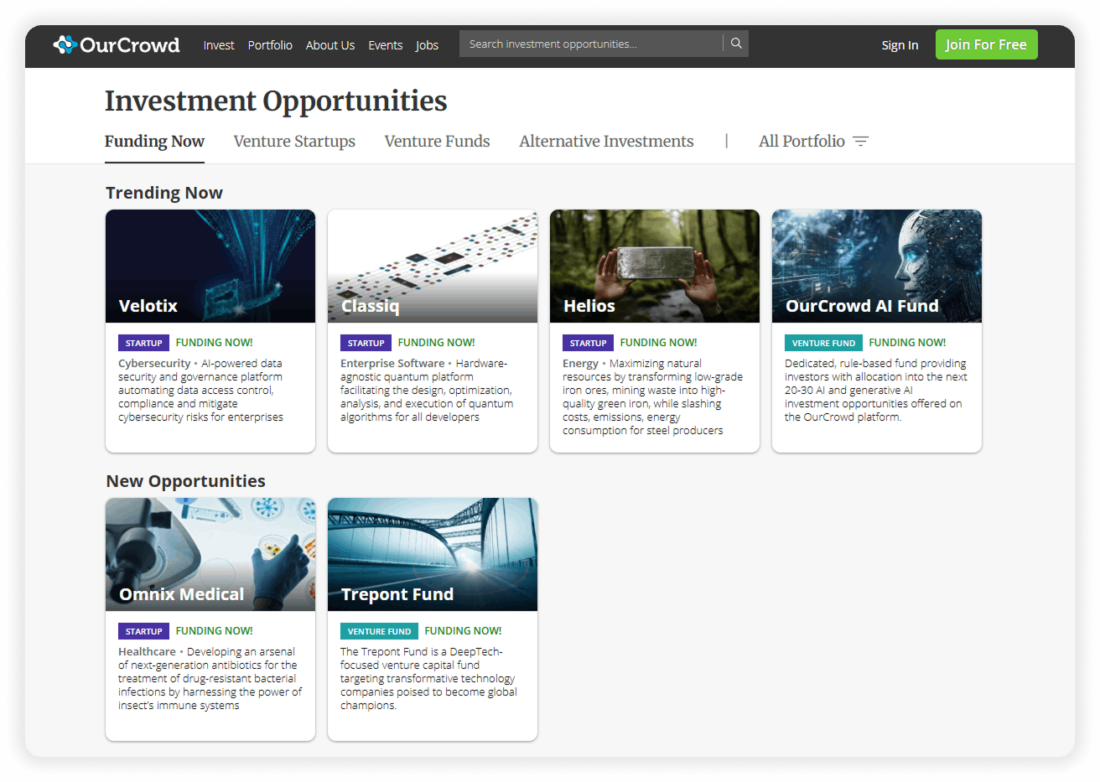This screenshot has height=782, width=1100.
Task: Select the Venture Funds tab
Action: 437,142
